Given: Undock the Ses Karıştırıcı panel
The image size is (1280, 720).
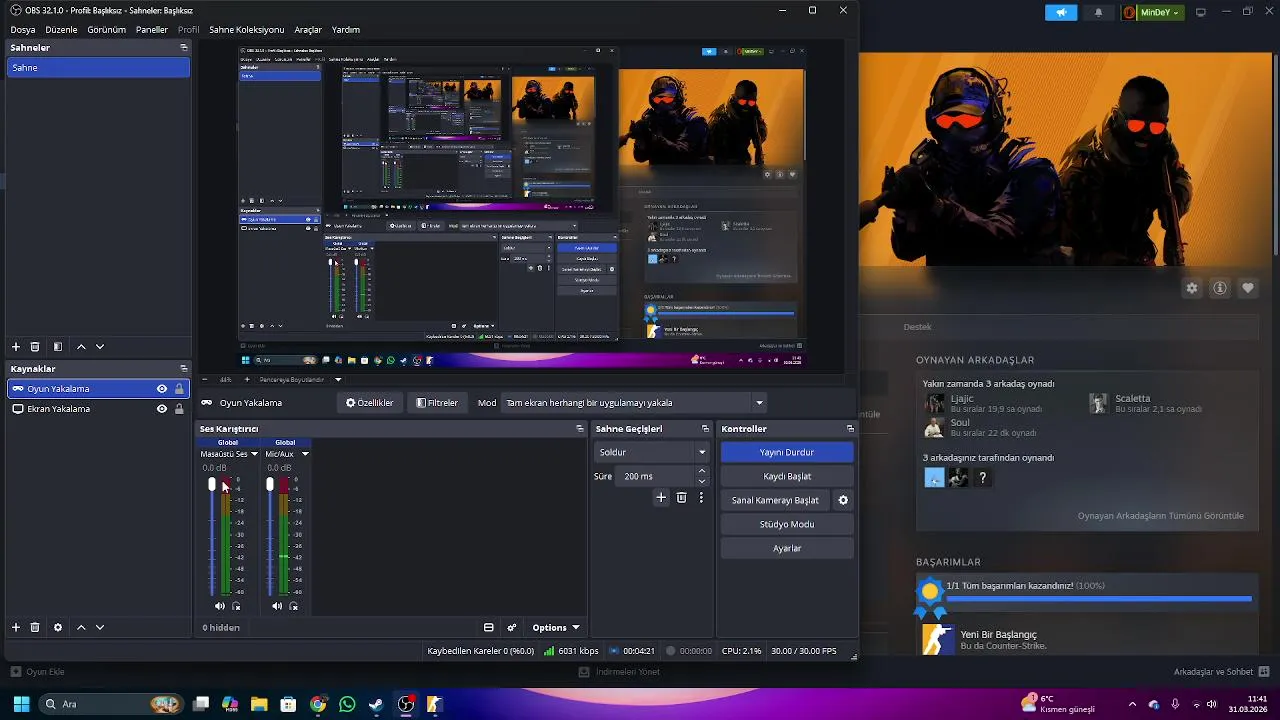Looking at the screenshot, I should point(580,429).
